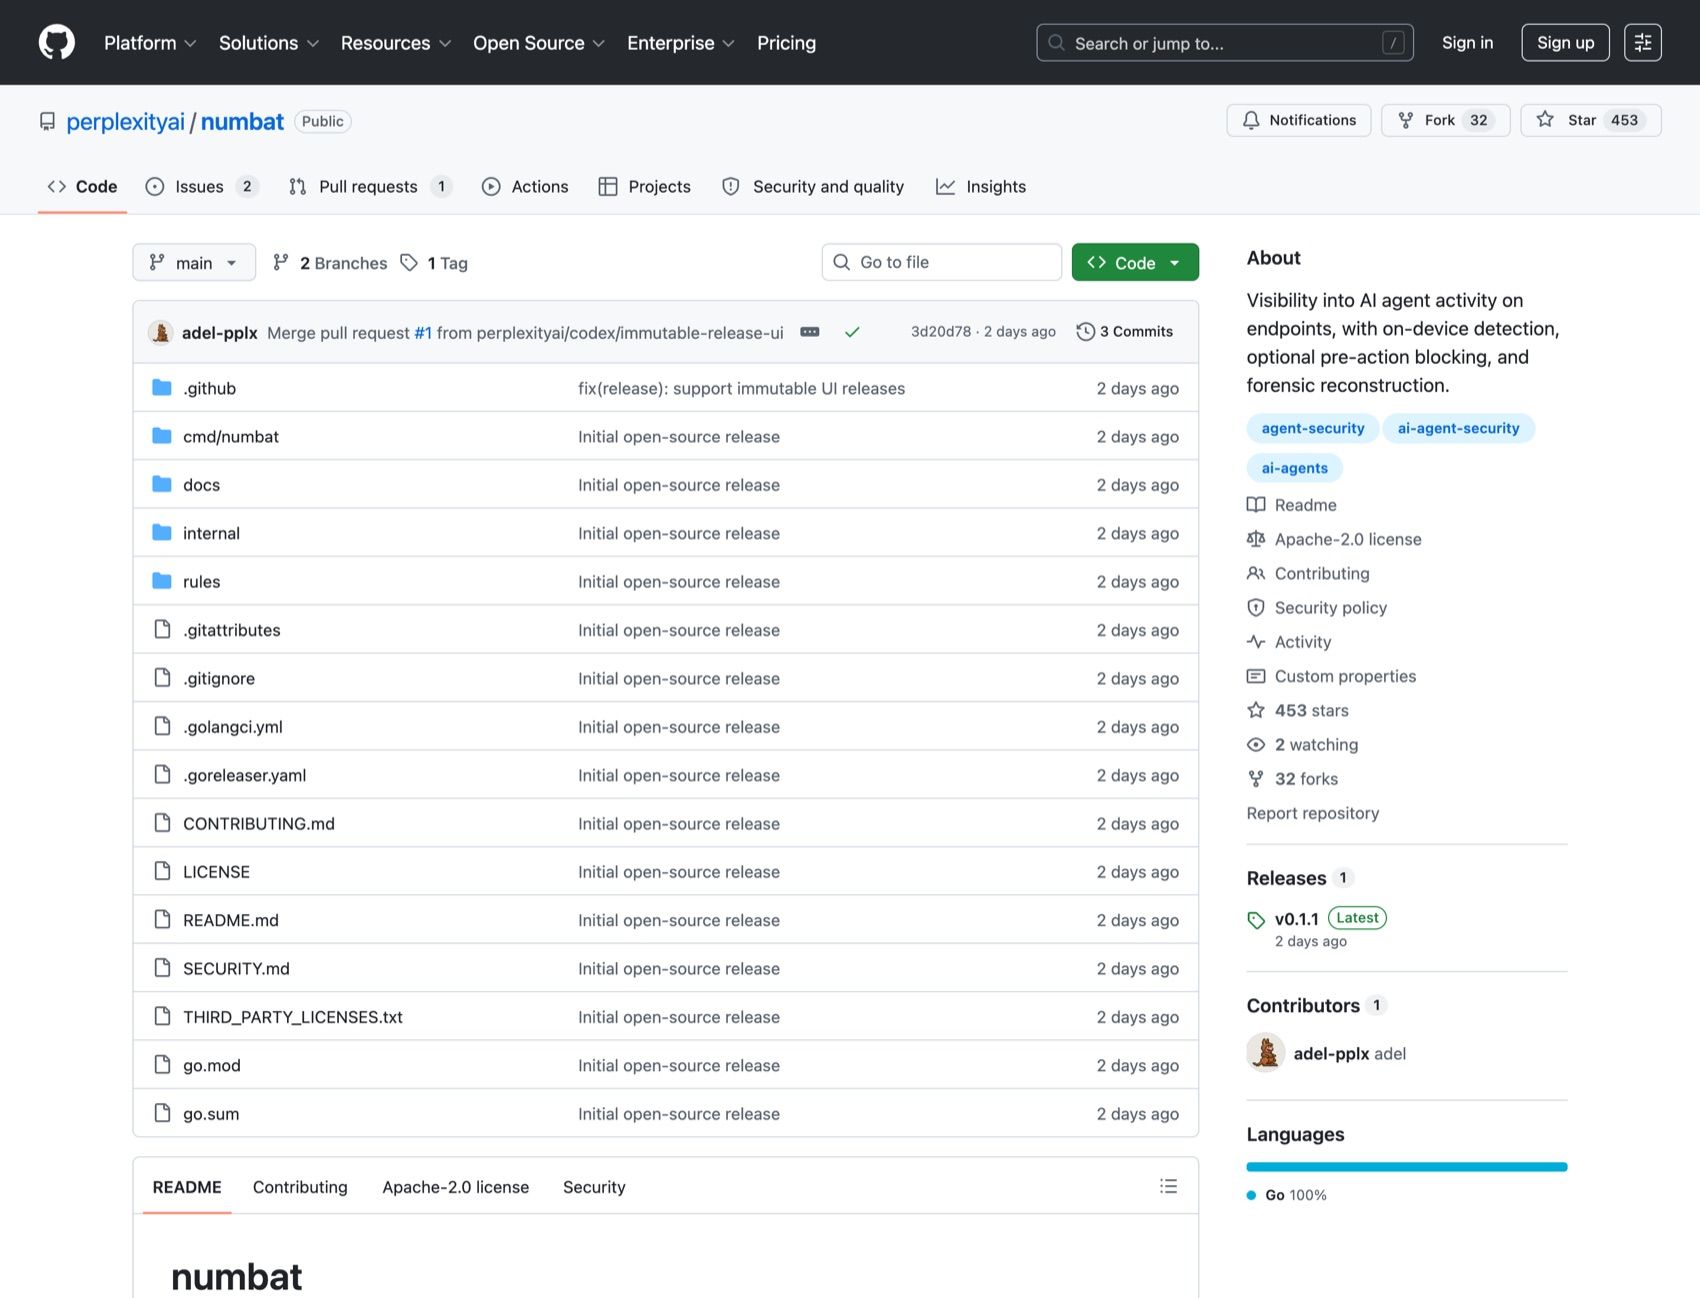The image size is (1700, 1298).
Task: Open the .github folder
Action: (x=209, y=388)
